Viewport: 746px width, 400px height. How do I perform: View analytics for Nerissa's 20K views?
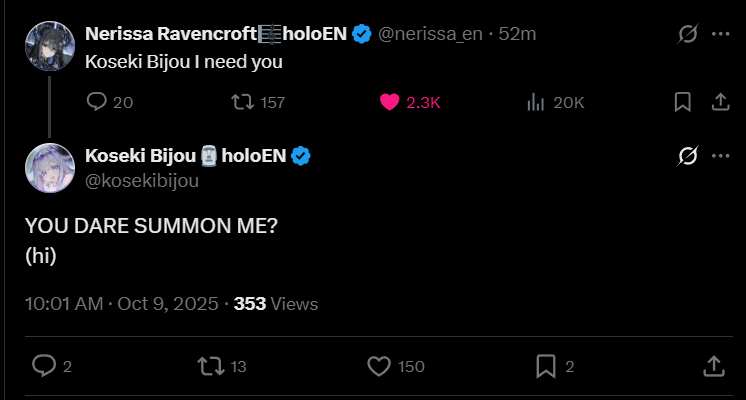(536, 102)
